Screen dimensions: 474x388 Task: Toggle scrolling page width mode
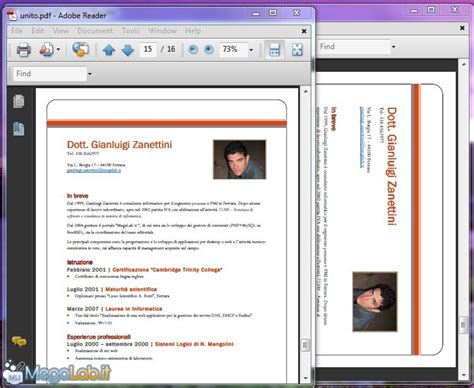point(274,50)
